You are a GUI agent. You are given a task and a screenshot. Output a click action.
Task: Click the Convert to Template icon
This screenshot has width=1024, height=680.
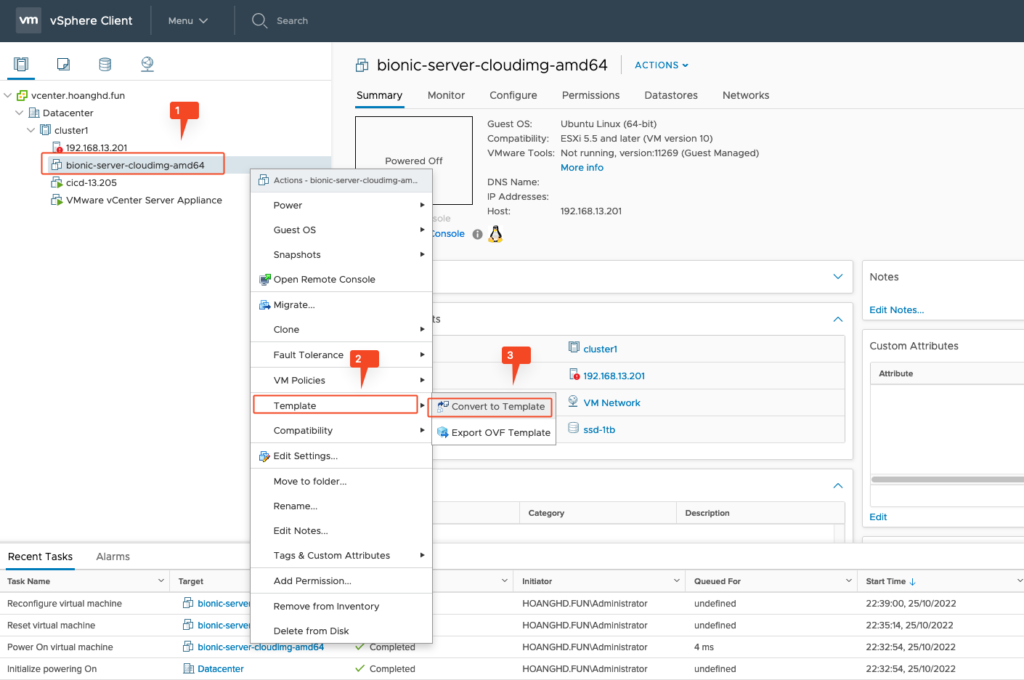[x=443, y=406]
